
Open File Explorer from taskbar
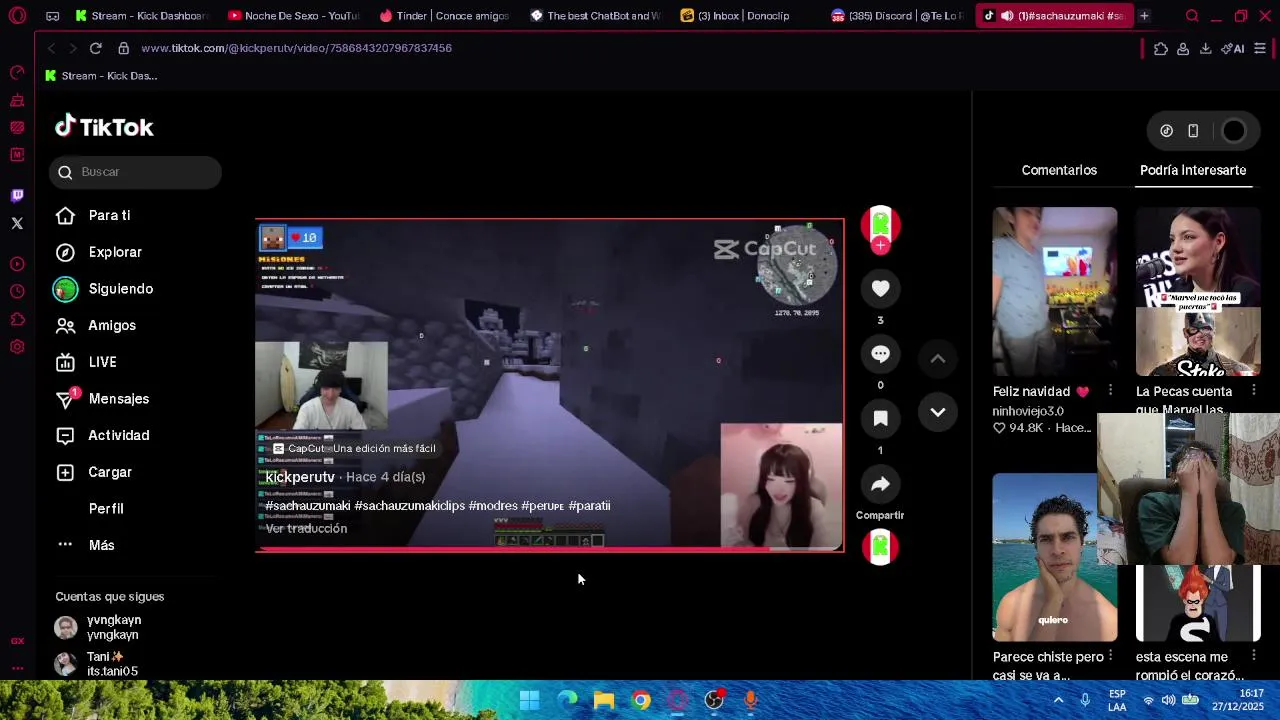tap(604, 700)
